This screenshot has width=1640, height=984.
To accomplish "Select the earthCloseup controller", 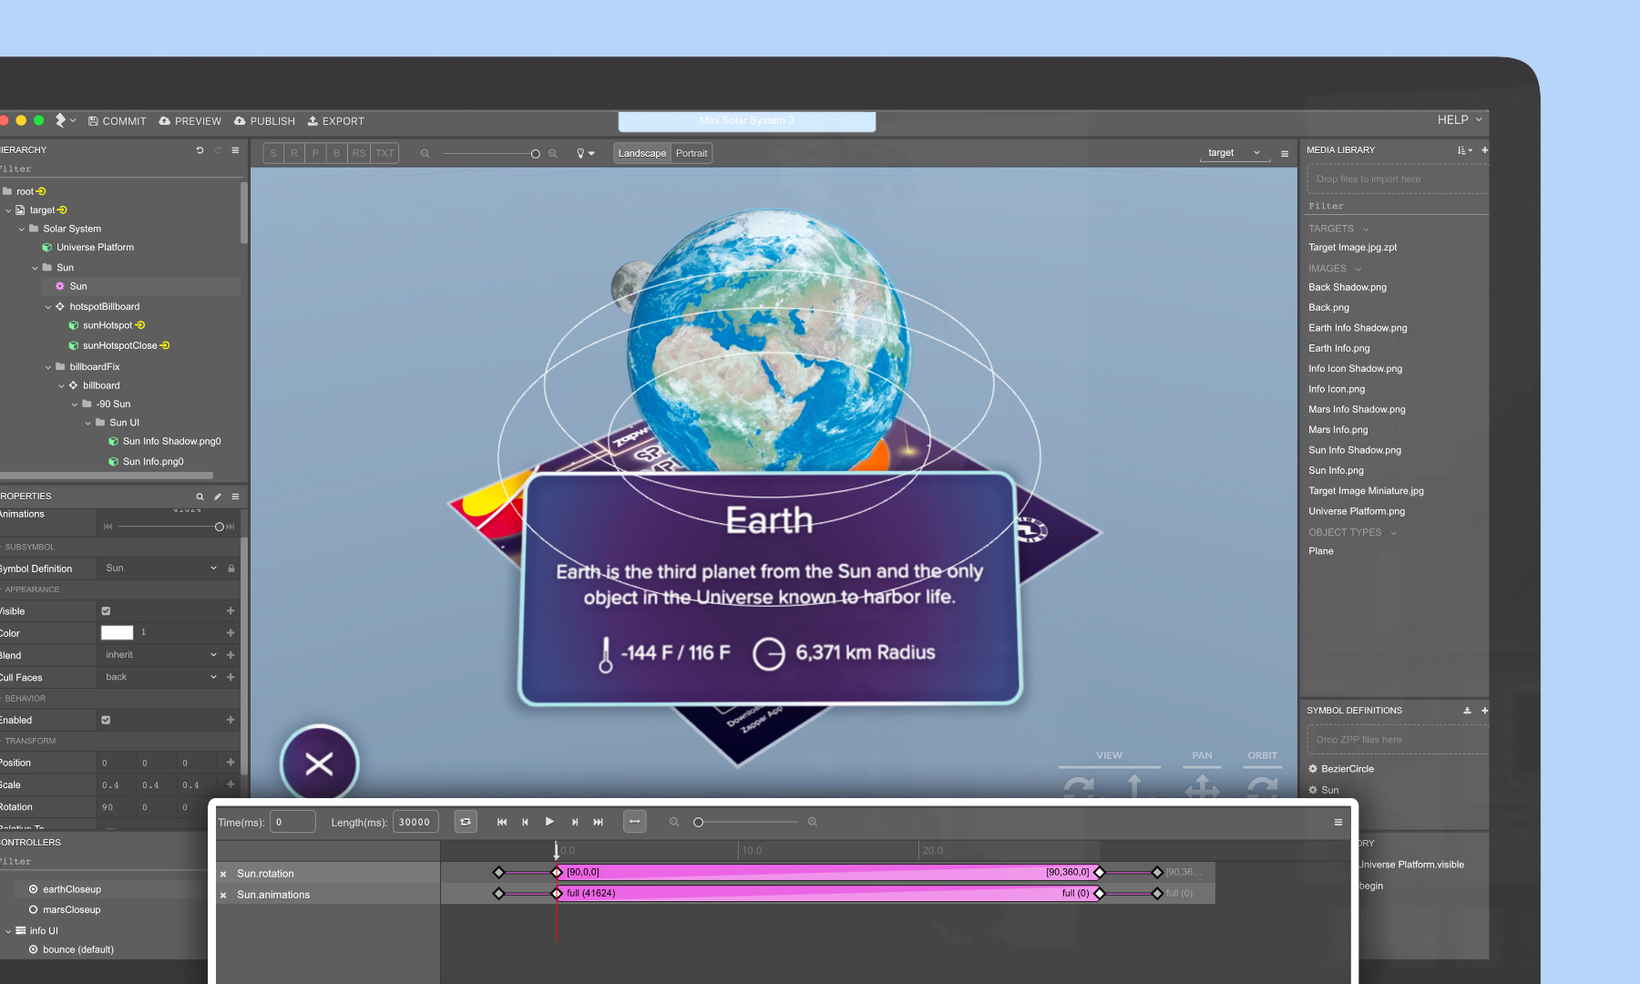I will 71,889.
